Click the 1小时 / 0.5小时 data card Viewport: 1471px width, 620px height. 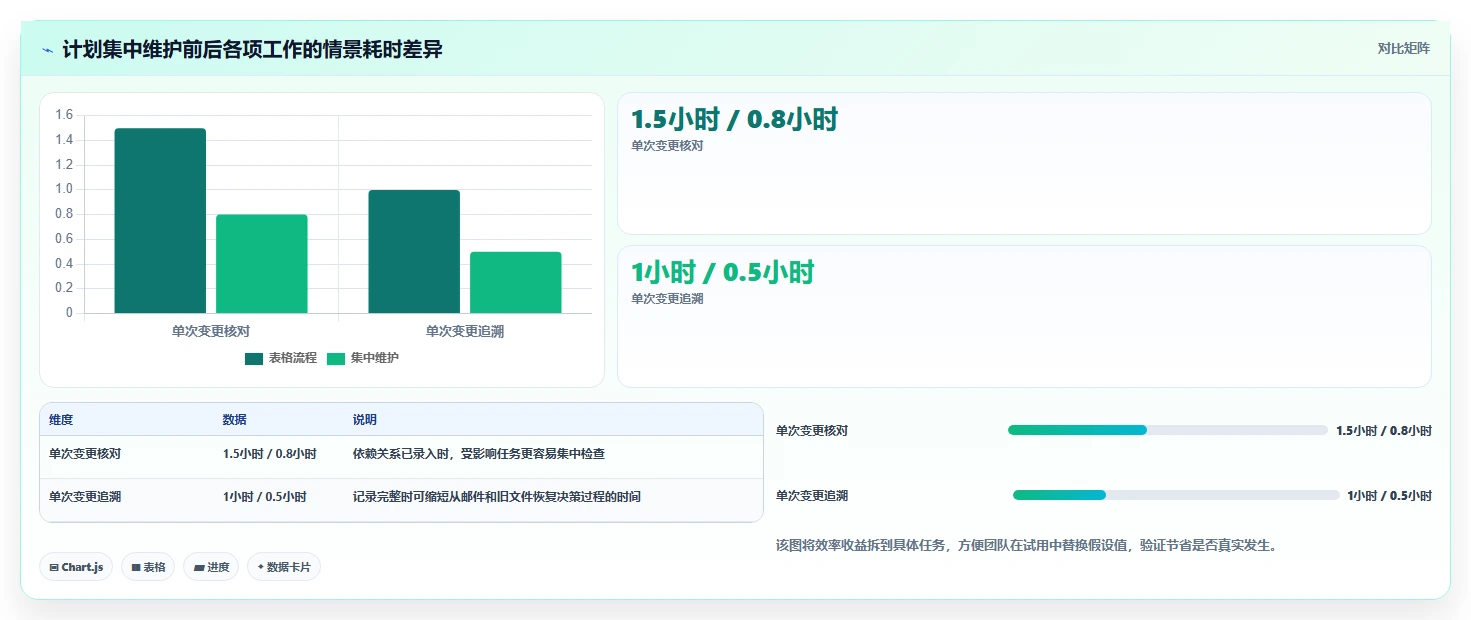(x=1024, y=316)
